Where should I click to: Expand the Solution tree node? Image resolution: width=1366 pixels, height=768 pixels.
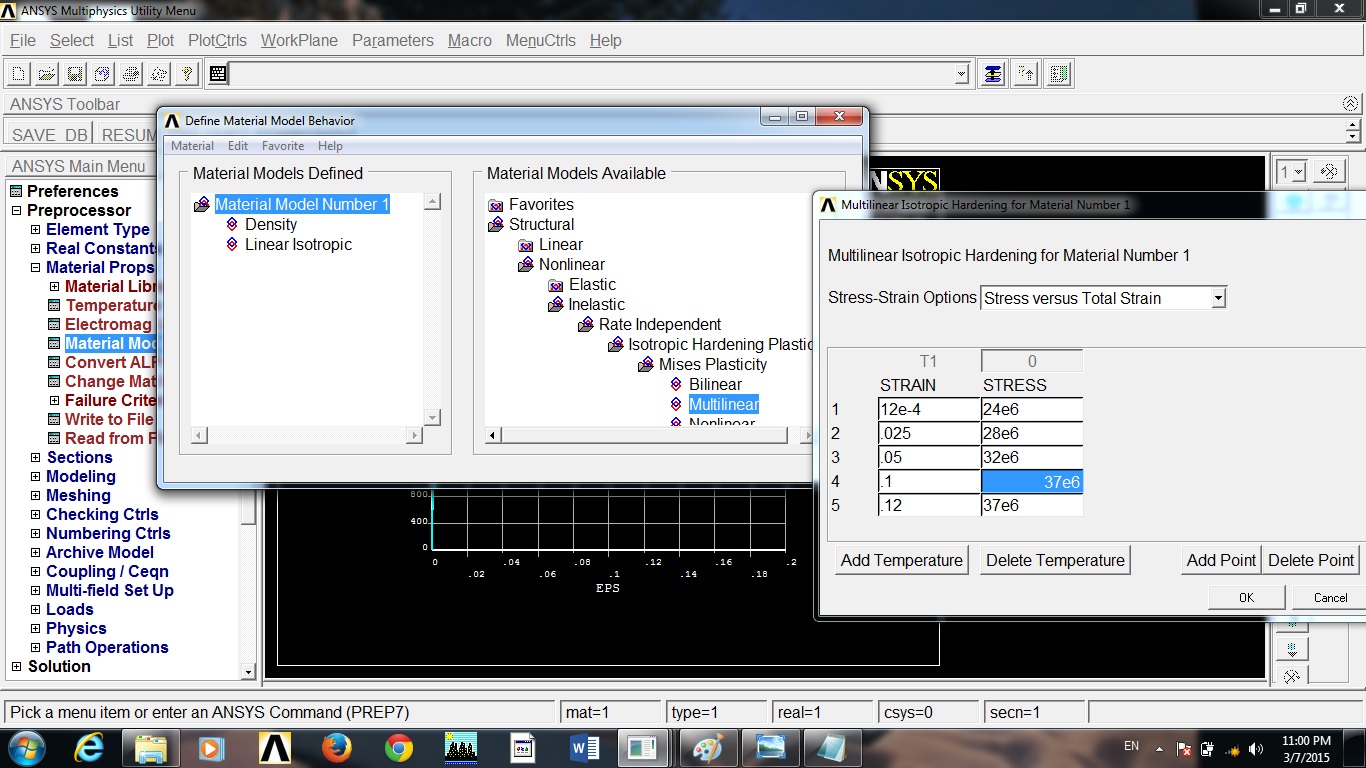click(x=16, y=666)
